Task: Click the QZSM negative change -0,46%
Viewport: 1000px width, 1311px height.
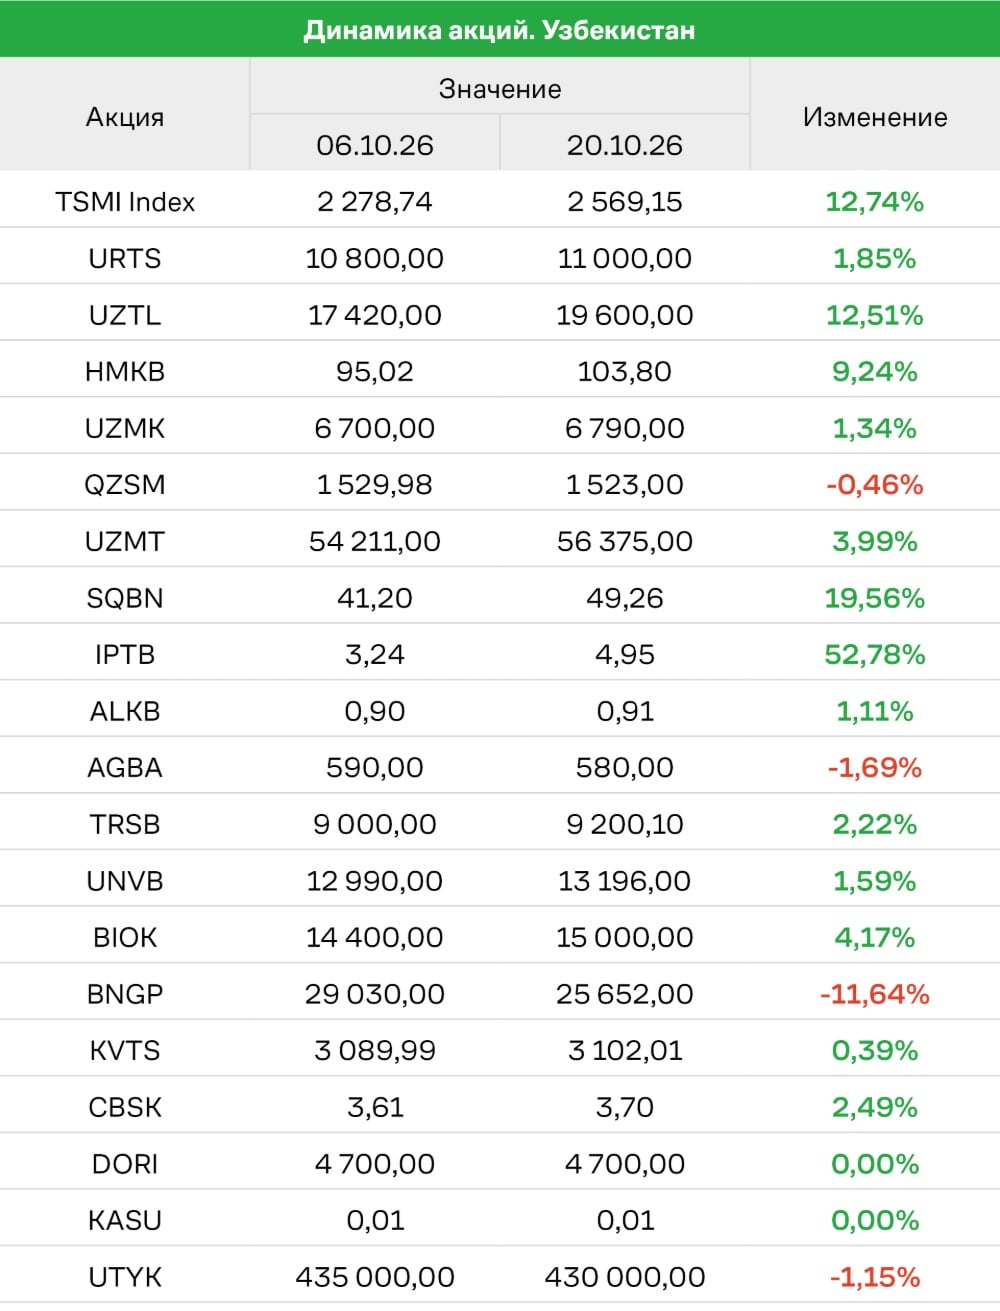Action: point(875,485)
